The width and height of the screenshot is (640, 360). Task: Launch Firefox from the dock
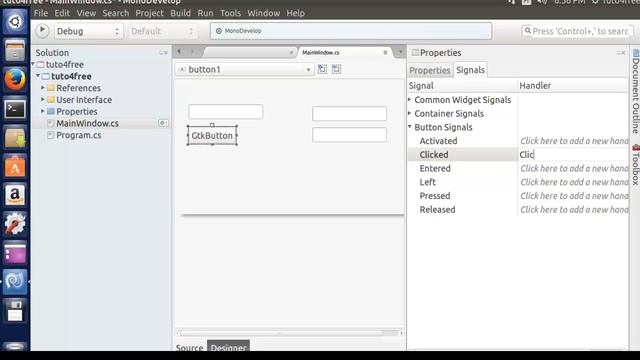pyautogui.click(x=15, y=80)
